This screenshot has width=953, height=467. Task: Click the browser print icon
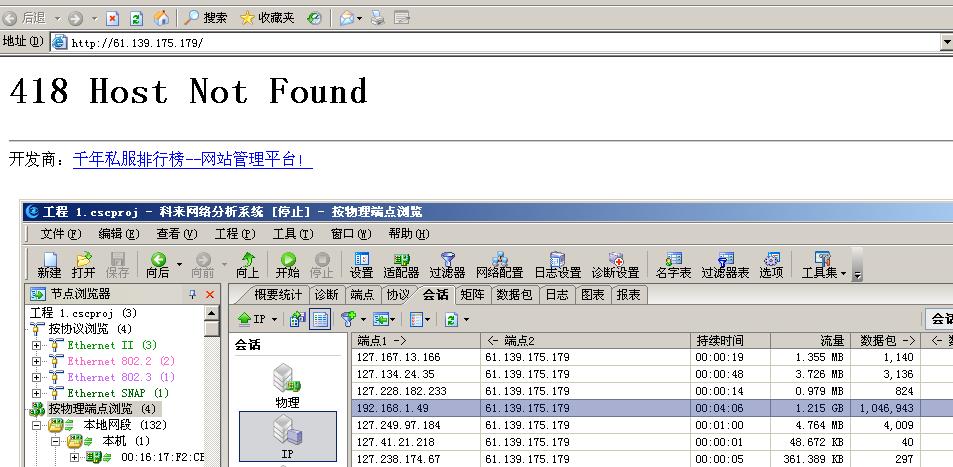click(378, 18)
